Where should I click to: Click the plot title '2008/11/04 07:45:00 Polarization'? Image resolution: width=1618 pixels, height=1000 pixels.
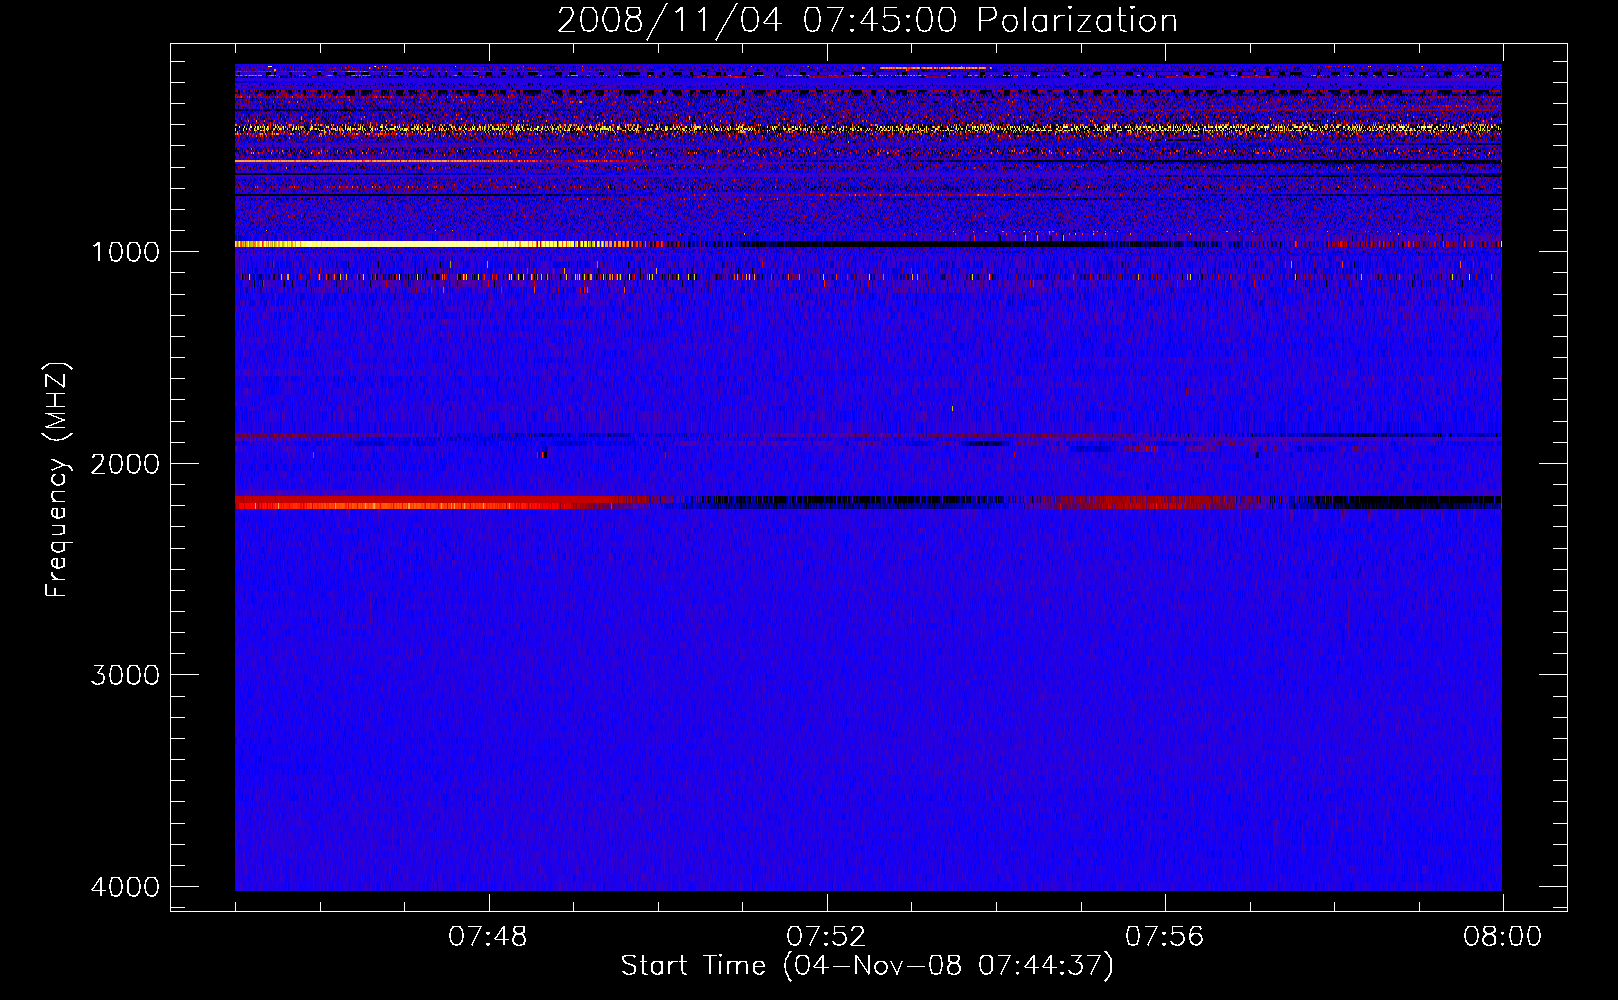pos(867,20)
